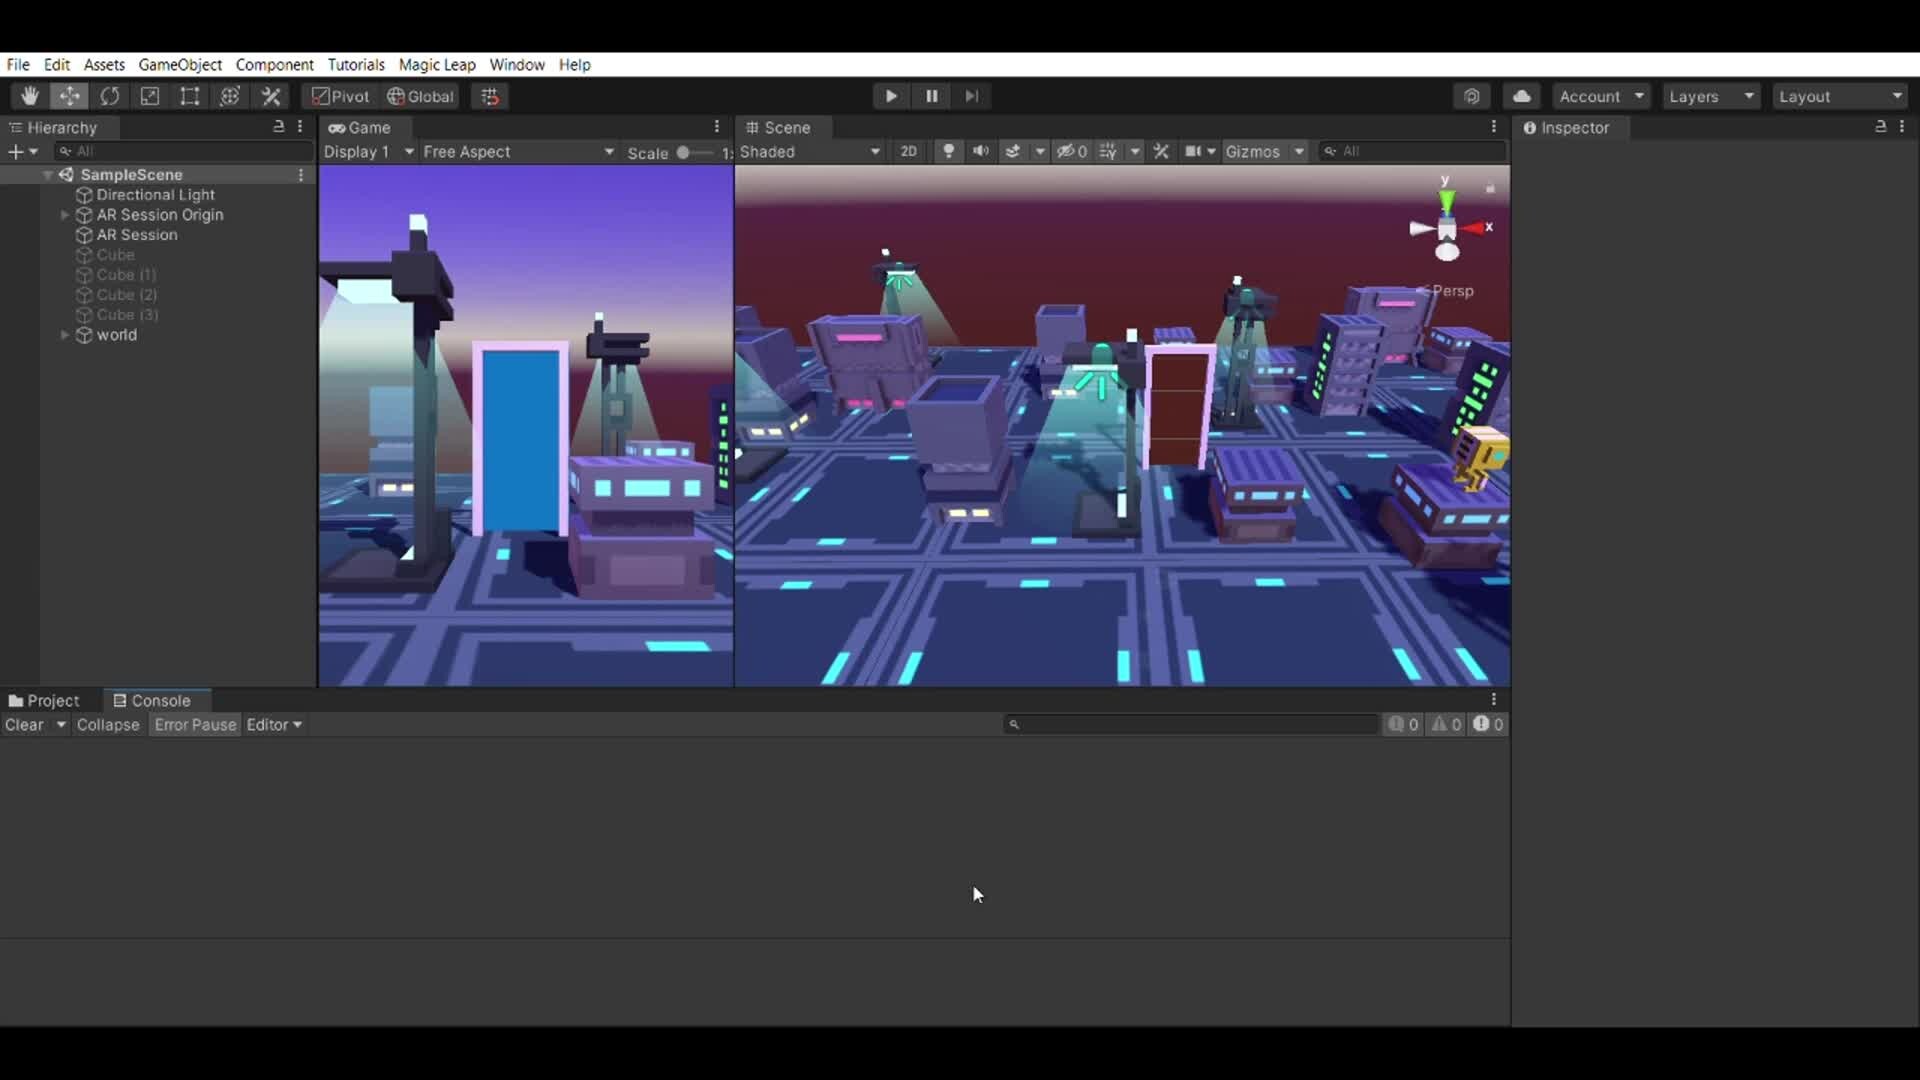This screenshot has width=1920, height=1080.
Task: Click the Play button to enter play mode
Action: [890, 95]
